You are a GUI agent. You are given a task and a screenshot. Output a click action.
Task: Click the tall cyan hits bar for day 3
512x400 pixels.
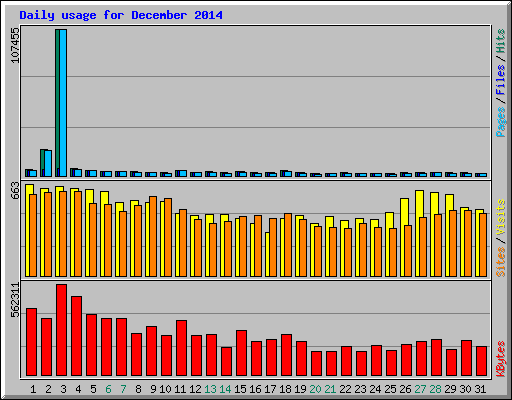click(63, 103)
